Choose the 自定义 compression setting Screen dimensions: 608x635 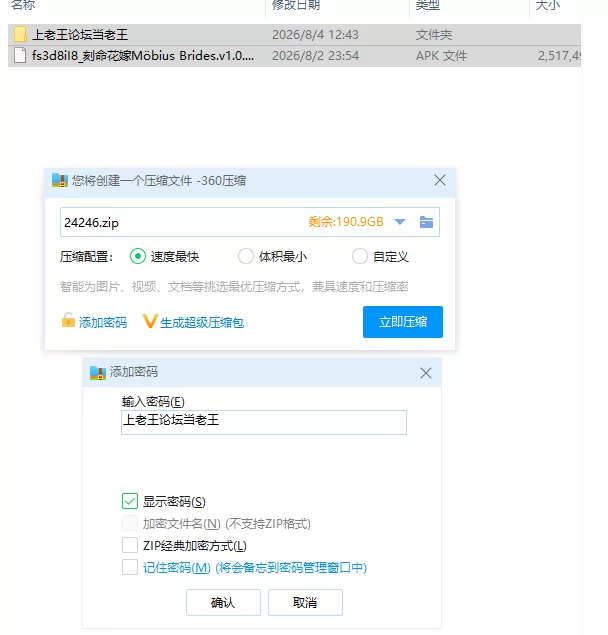click(360, 256)
